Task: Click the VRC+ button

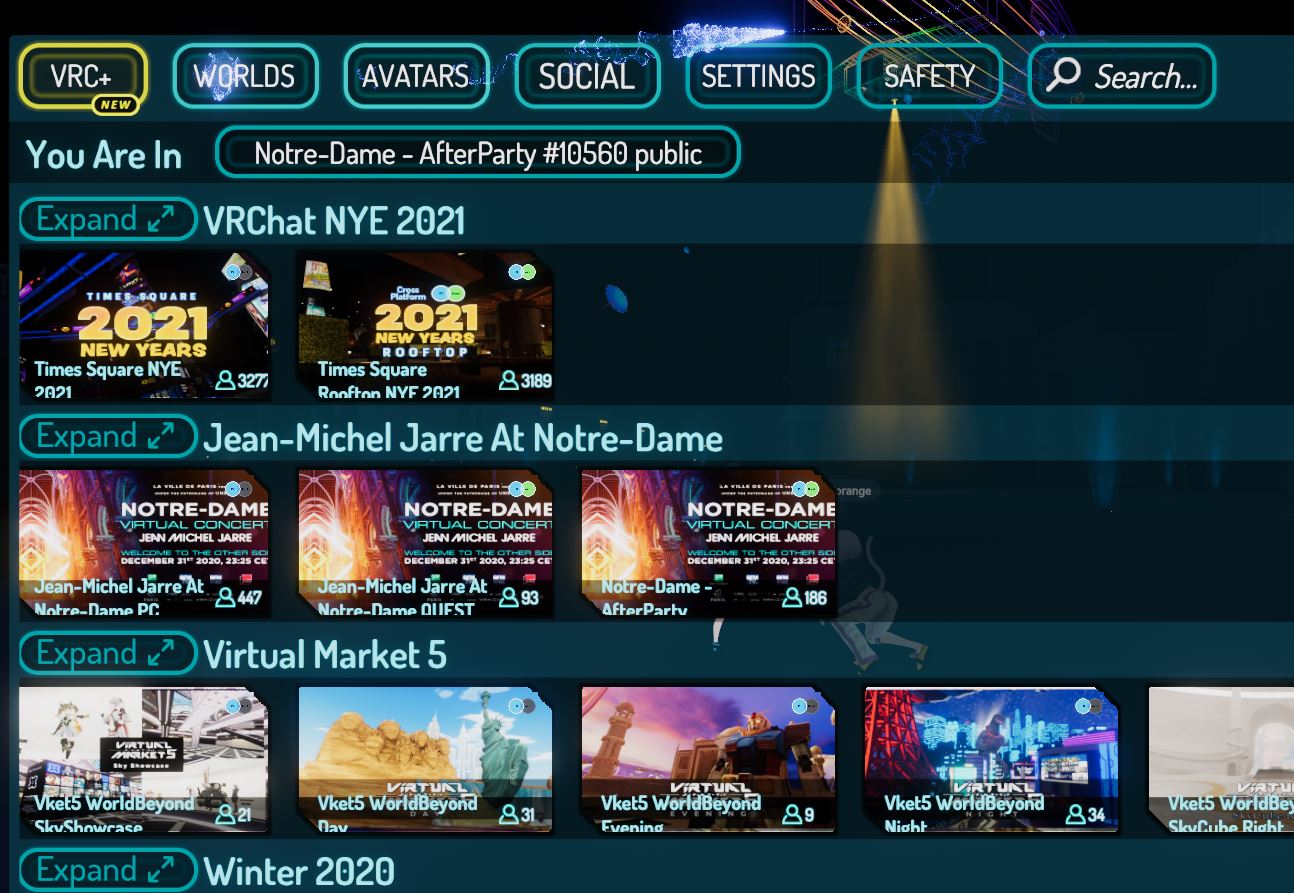Action: 82,76
